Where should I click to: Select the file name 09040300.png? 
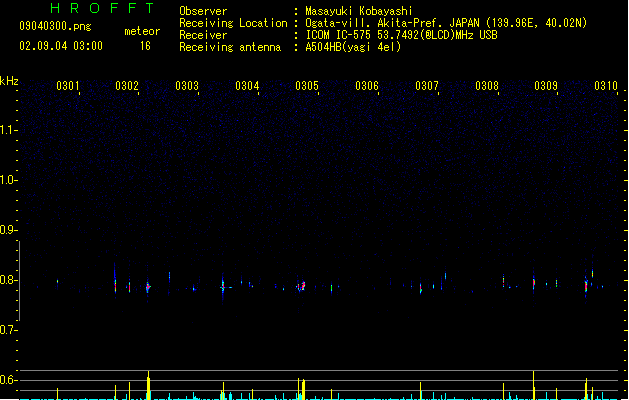coord(55,26)
